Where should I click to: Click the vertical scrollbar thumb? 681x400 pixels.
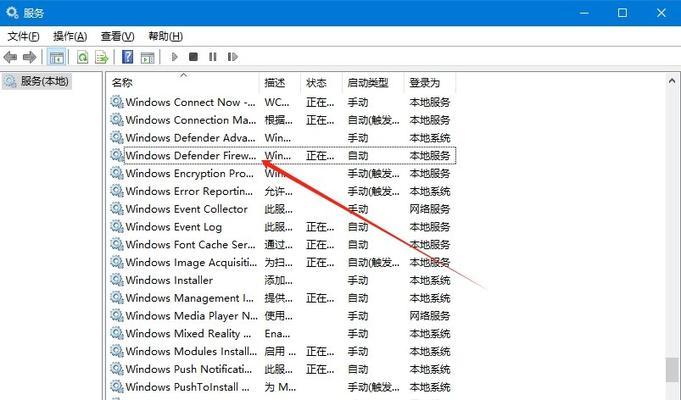click(x=672, y=370)
